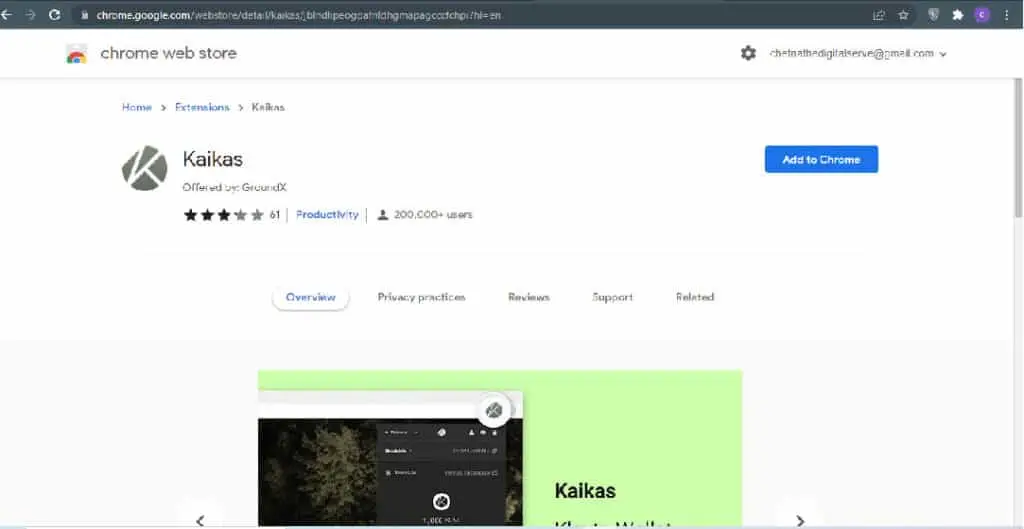
Task: Click the lock icon in address bar
Action: [84, 15]
